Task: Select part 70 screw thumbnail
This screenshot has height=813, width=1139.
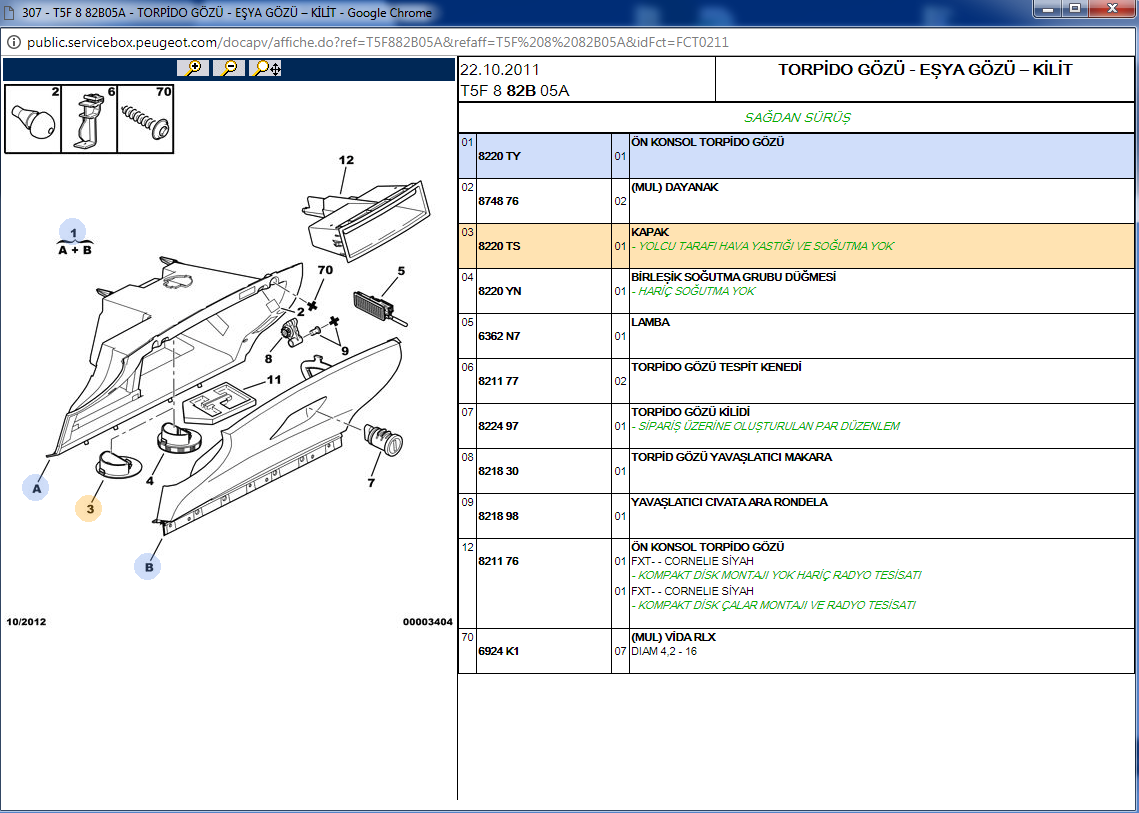Action: pos(146,119)
